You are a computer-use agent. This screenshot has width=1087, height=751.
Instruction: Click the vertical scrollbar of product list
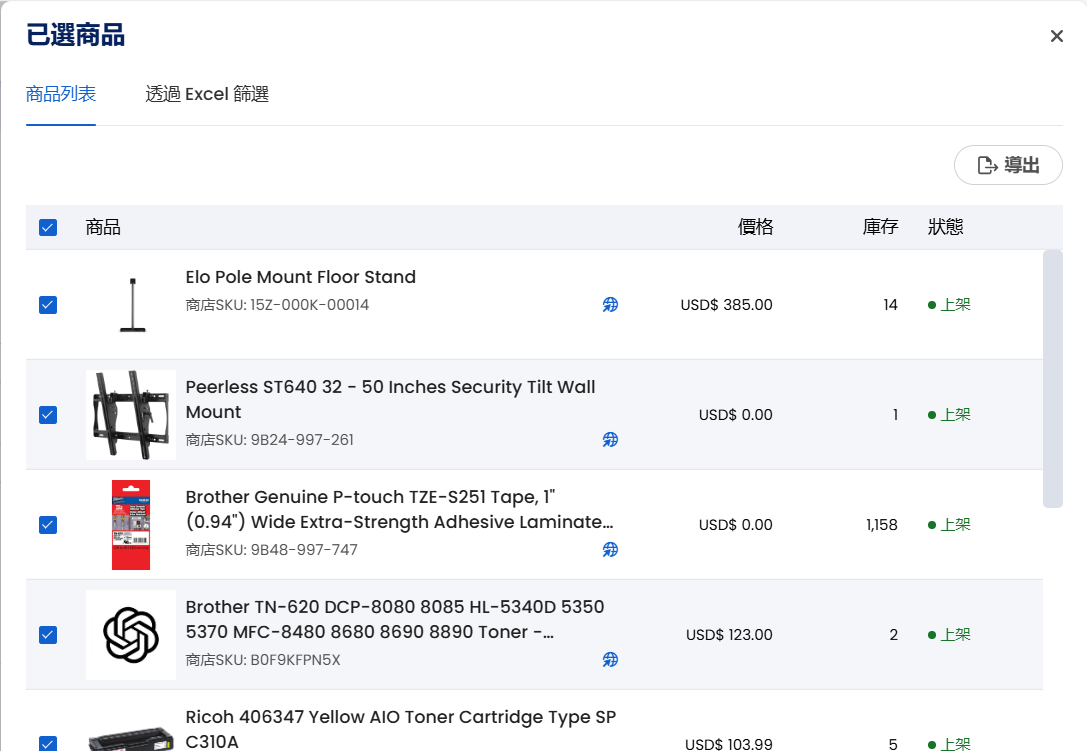coord(1052,380)
